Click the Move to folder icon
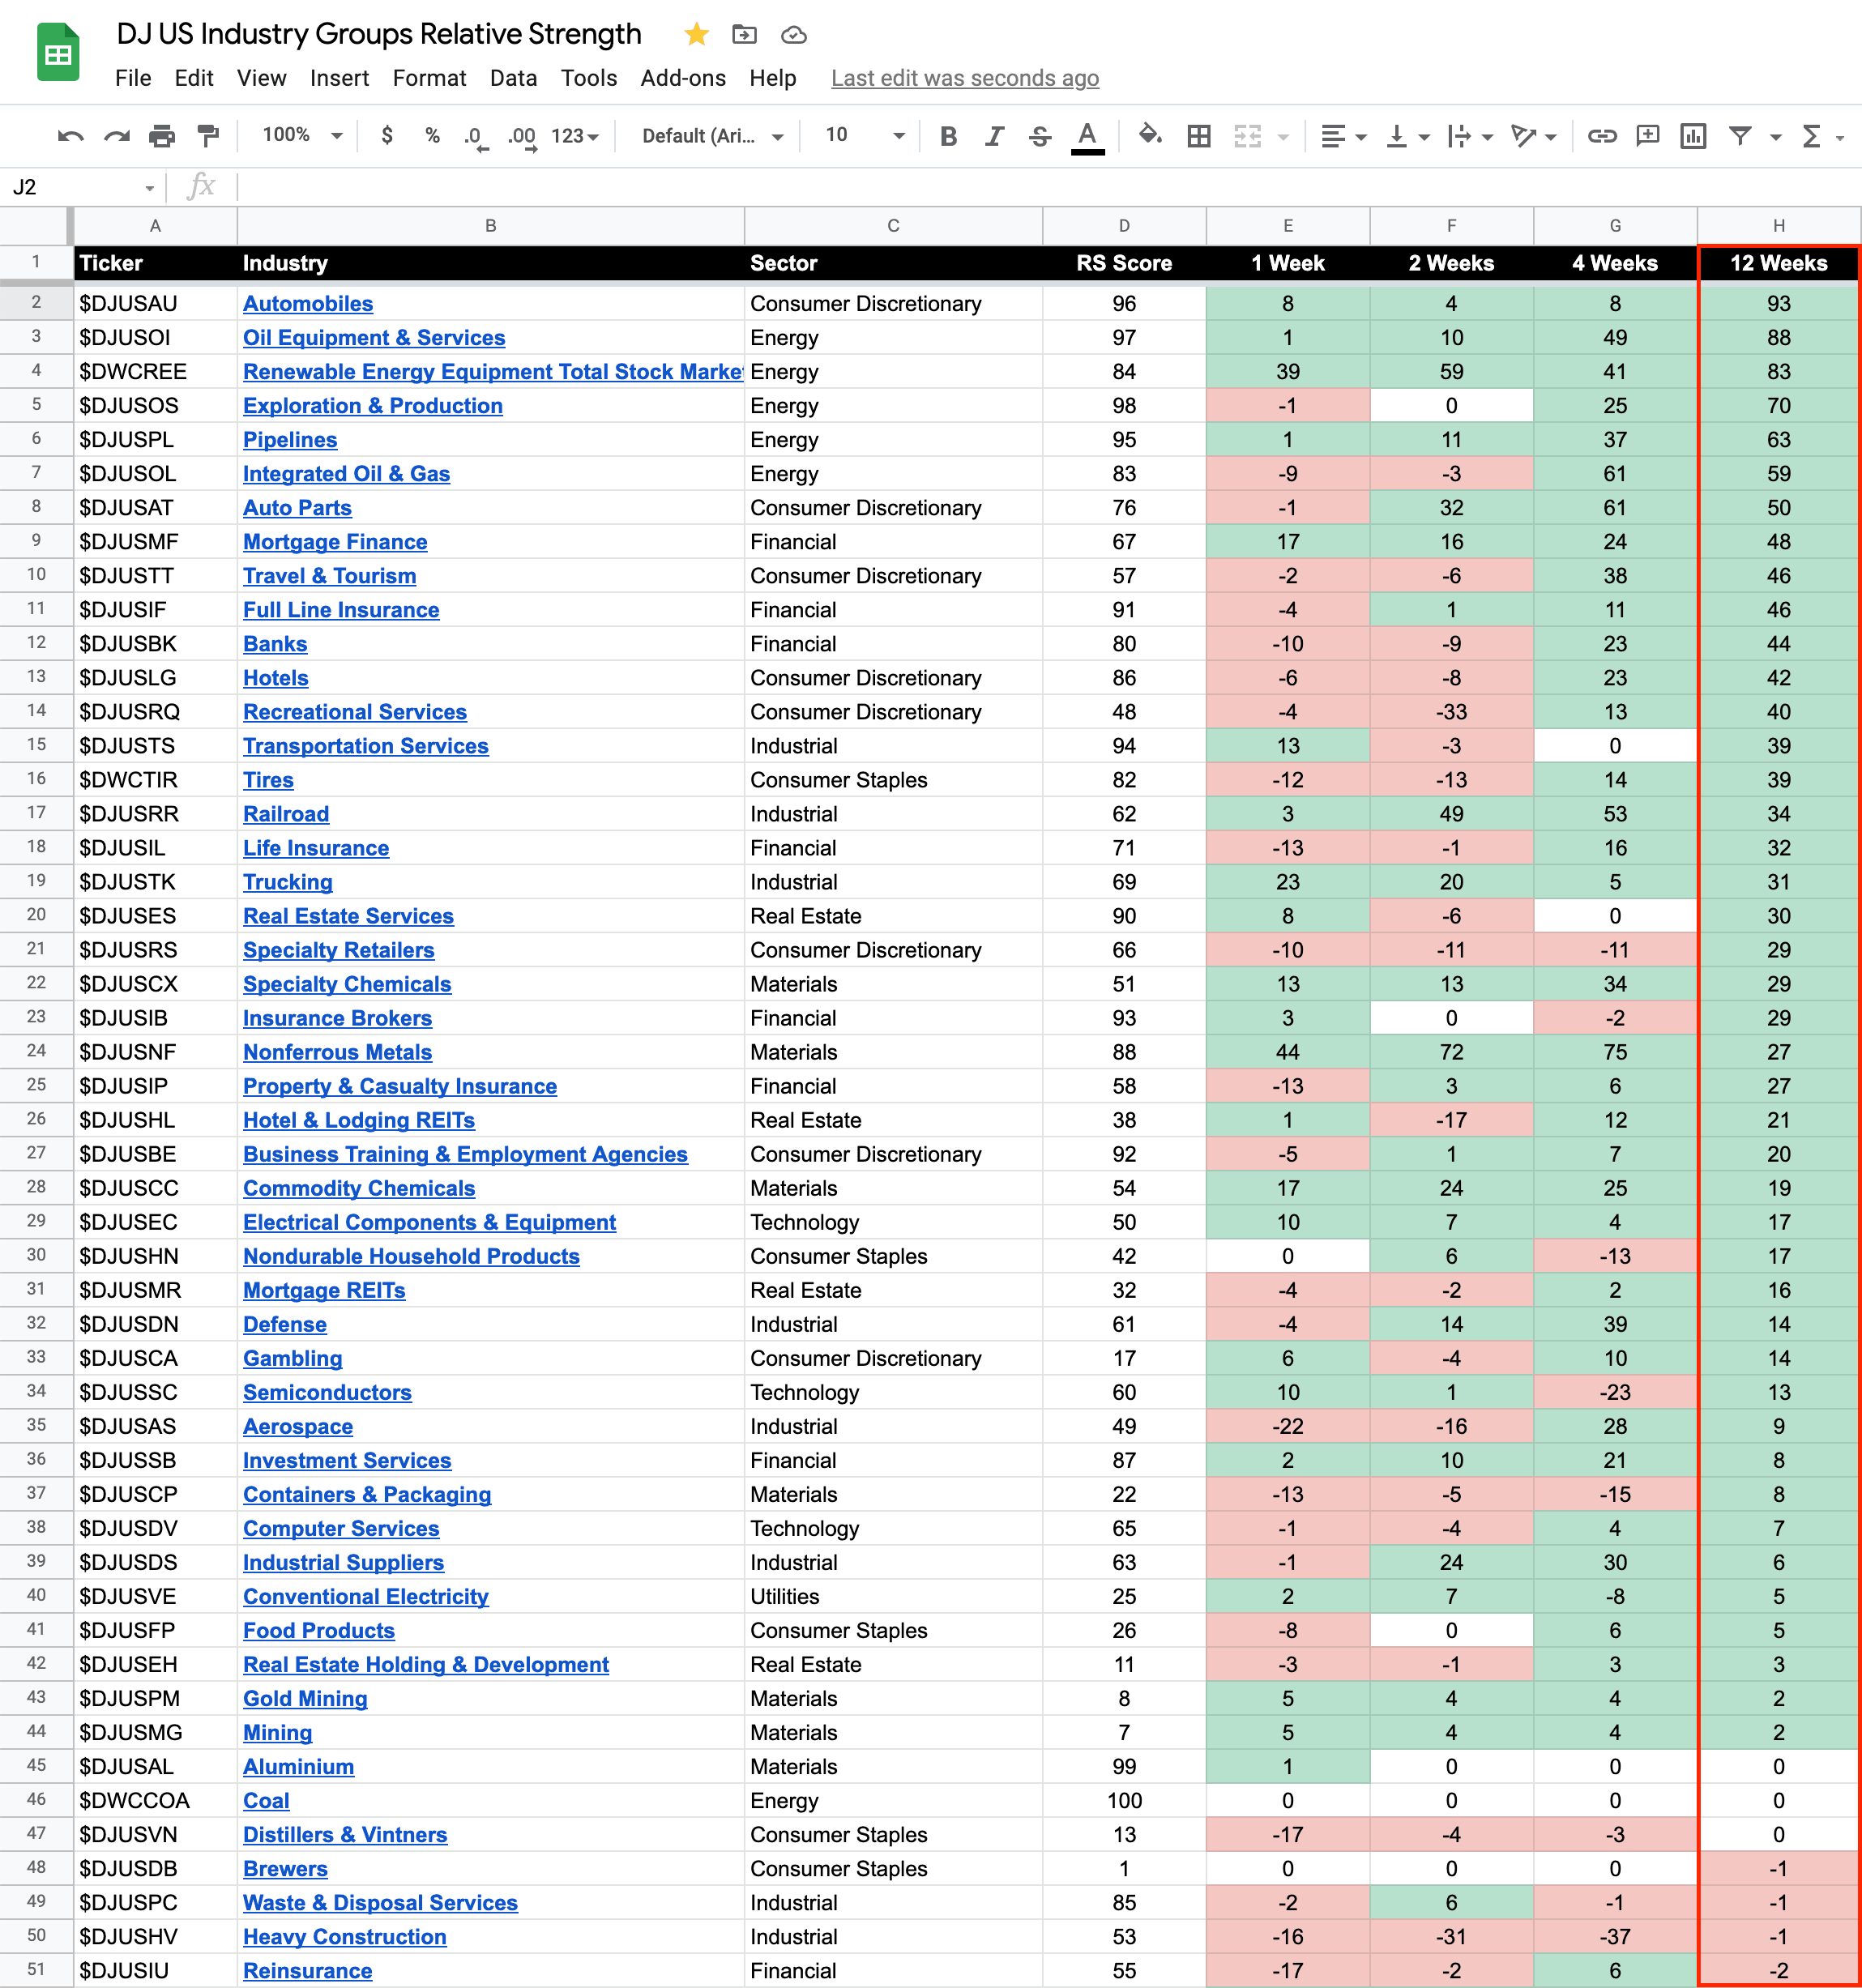 click(744, 35)
